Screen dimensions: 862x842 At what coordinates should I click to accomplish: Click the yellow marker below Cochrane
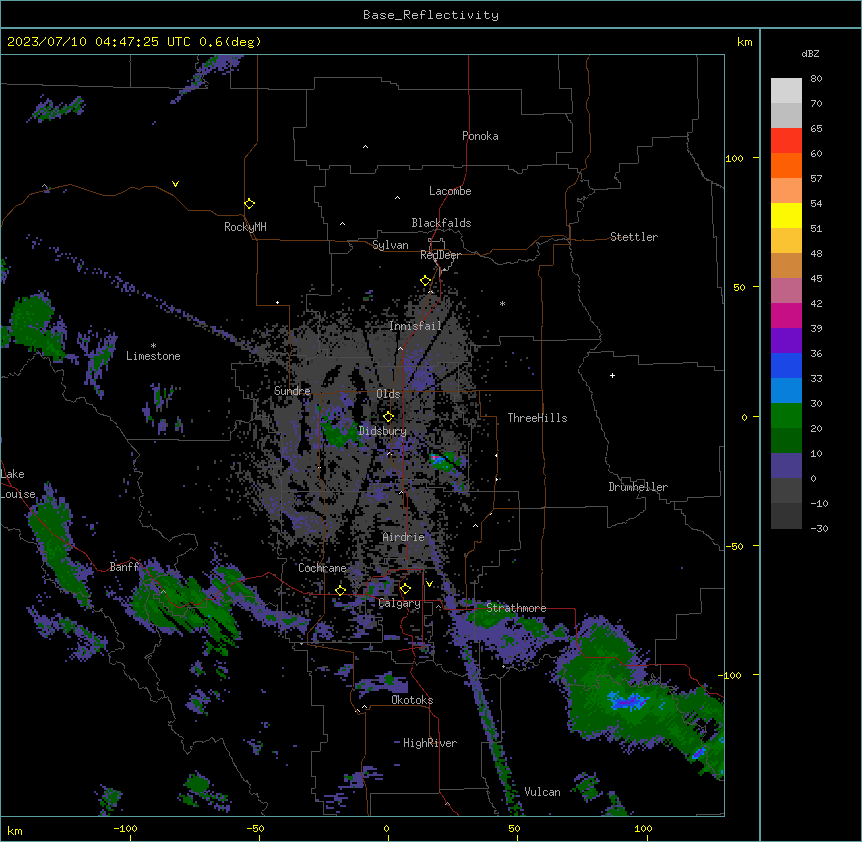pos(340,590)
